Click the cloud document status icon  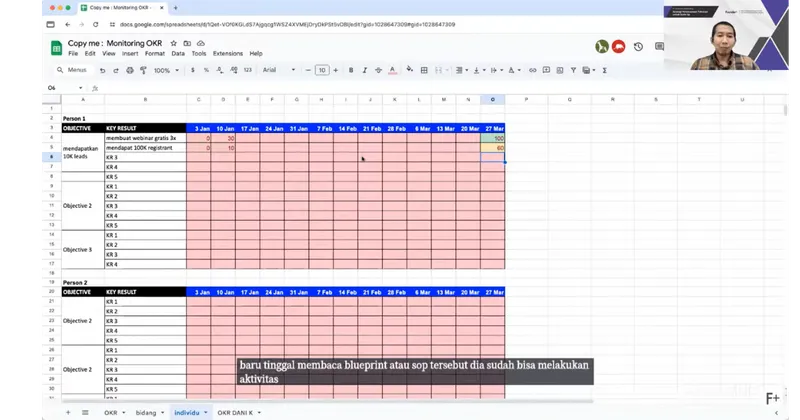coord(201,43)
